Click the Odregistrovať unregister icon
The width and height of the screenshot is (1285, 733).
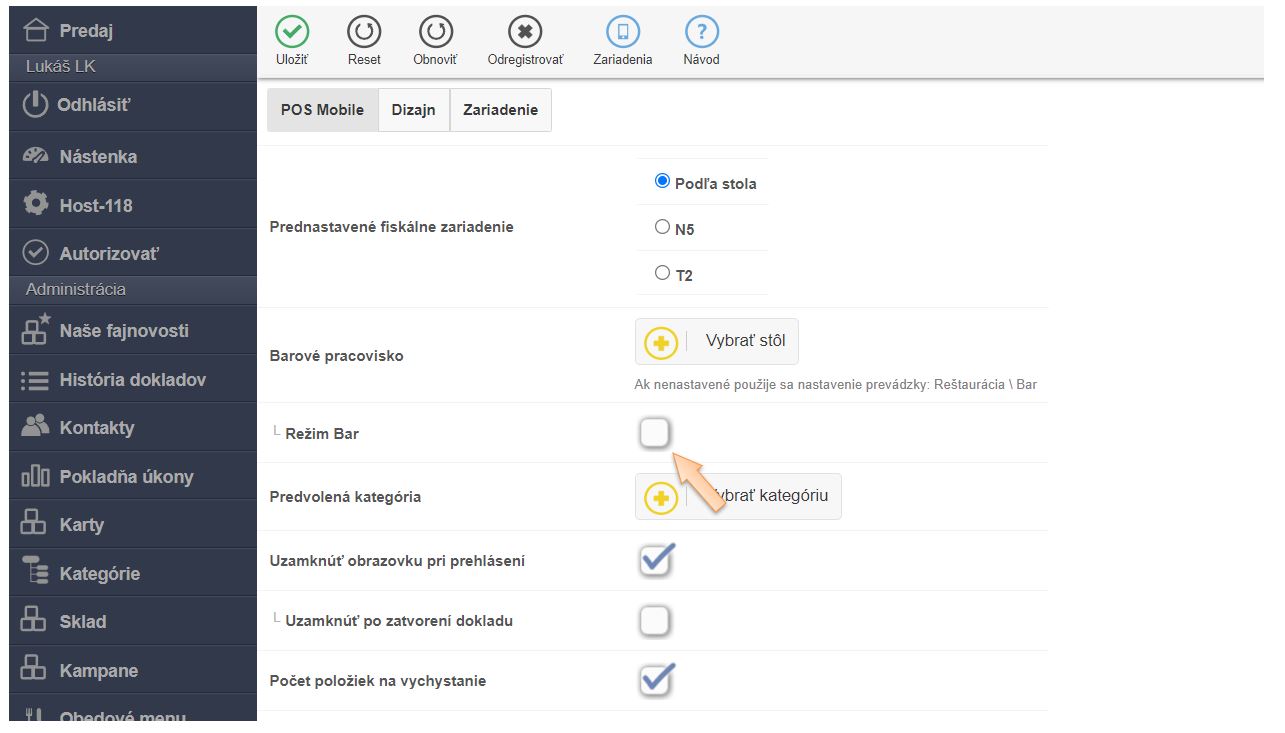(525, 32)
